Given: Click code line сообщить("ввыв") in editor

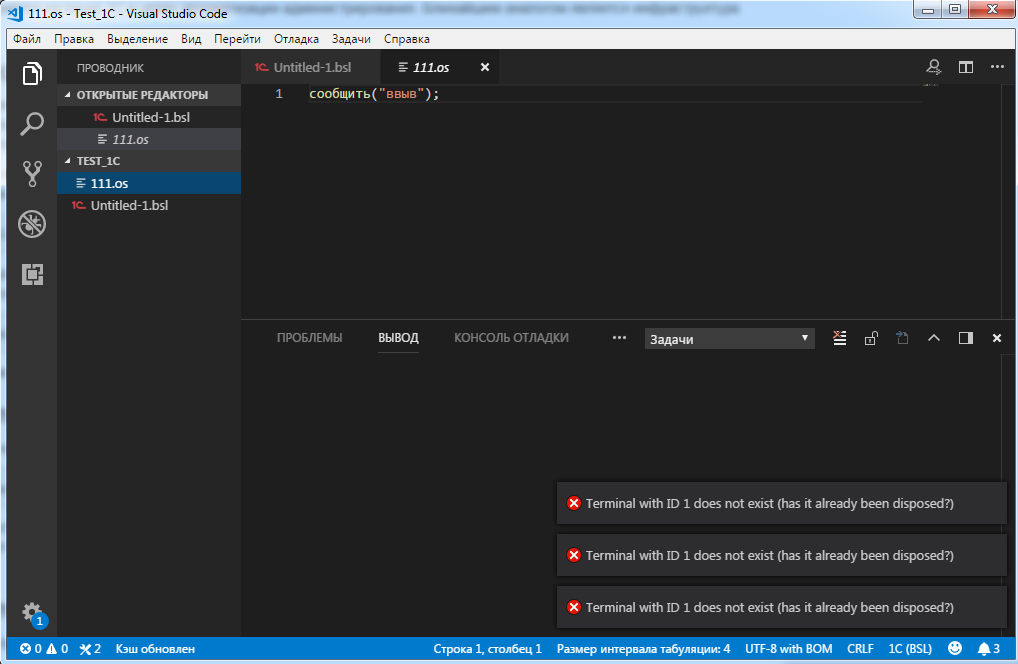Looking at the screenshot, I should click(x=374, y=94).
